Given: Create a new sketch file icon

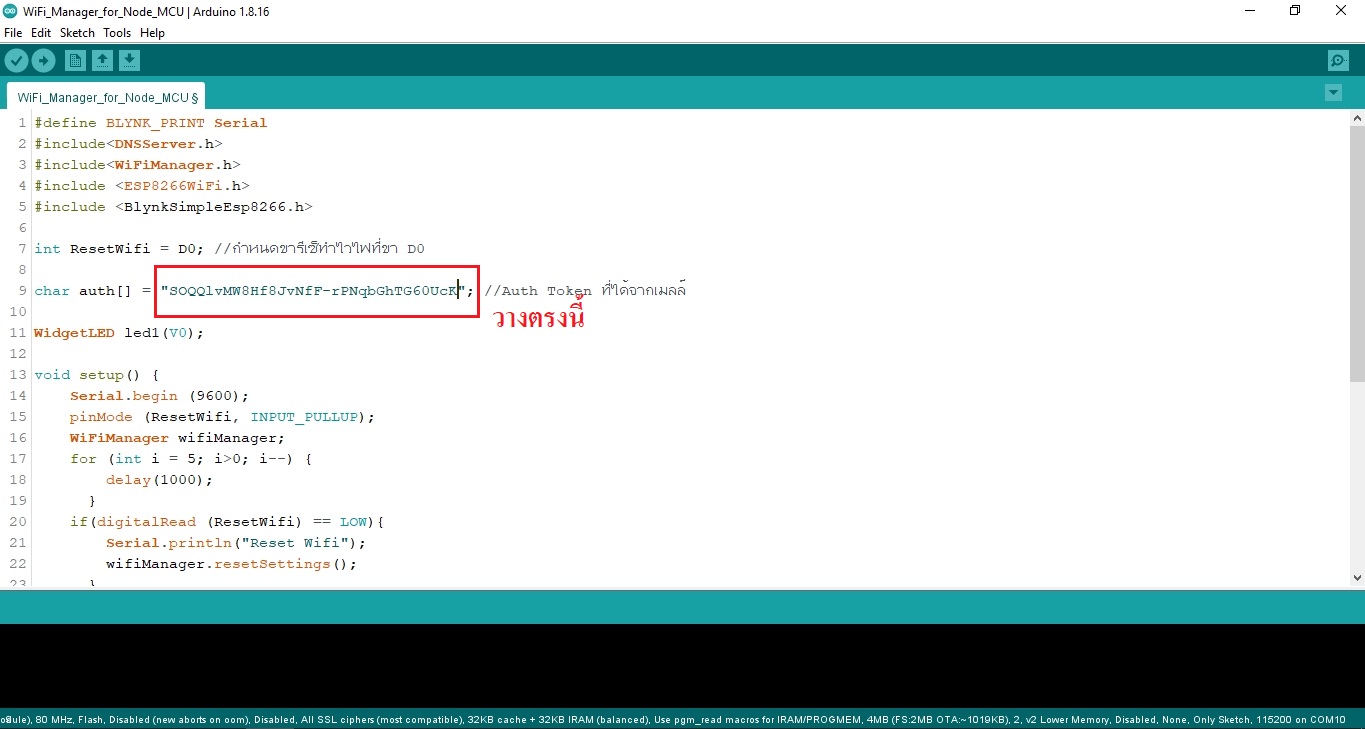Looking at the screenshot, I should pyautogui.click(x=75, y=61).
